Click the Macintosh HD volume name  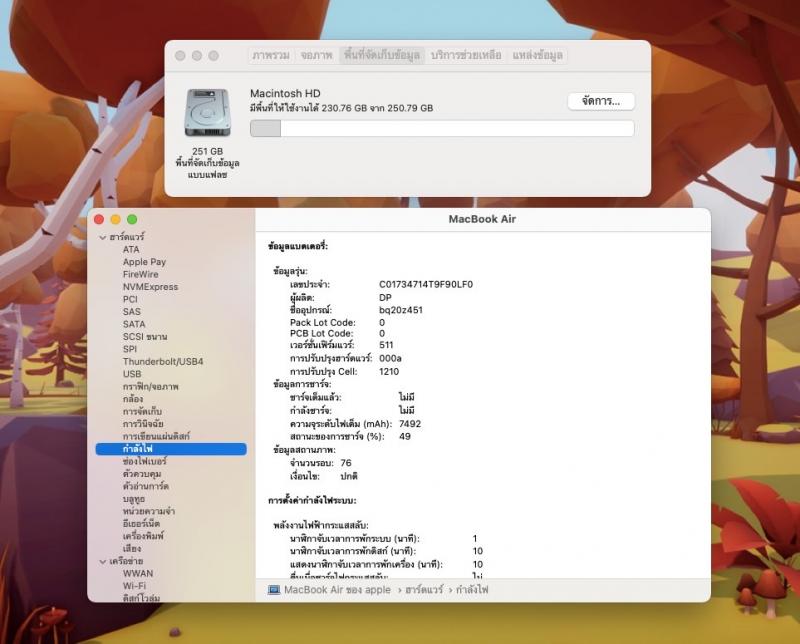tap(285, 93)
